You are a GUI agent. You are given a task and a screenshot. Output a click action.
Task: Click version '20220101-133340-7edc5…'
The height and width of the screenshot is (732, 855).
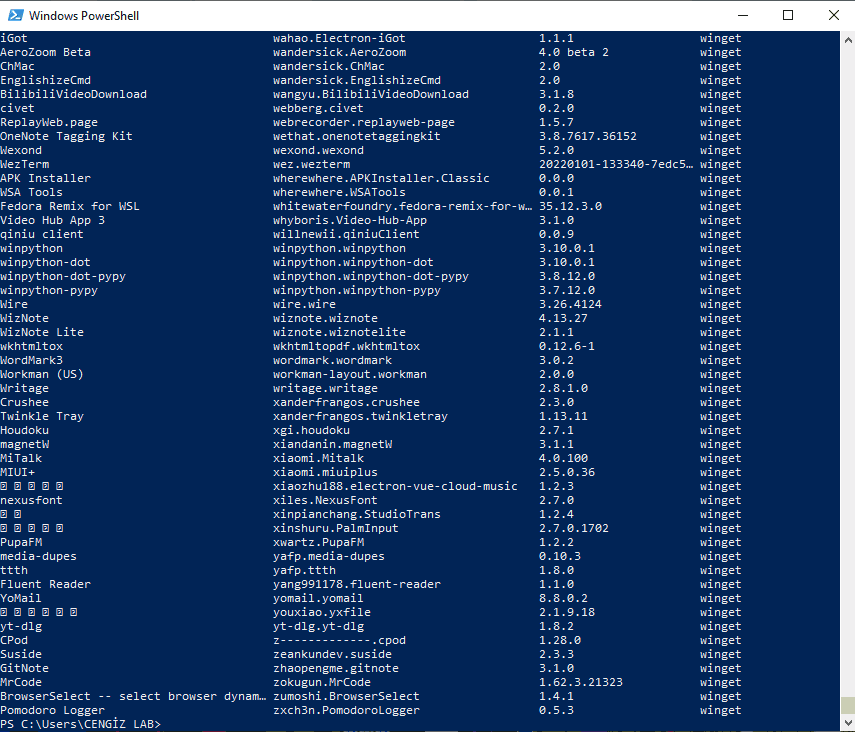pyautogui.click(x=616, y=164)
